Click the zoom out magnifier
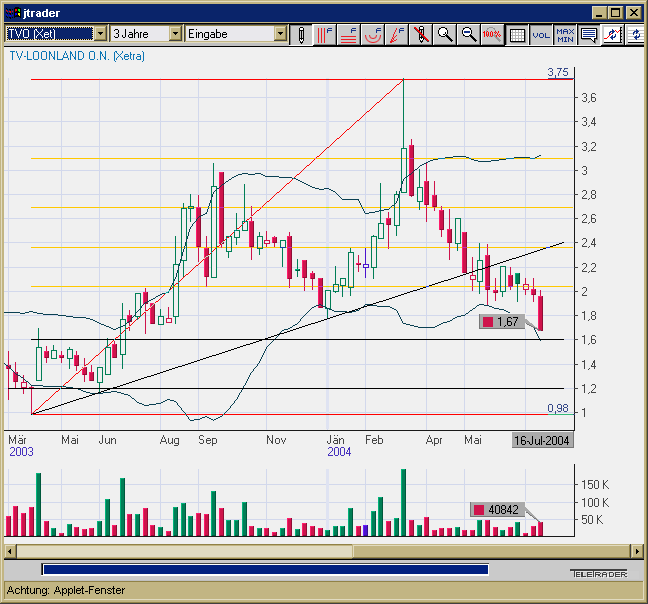The height and width of the screenshot is (604, 648). [469, 34]
